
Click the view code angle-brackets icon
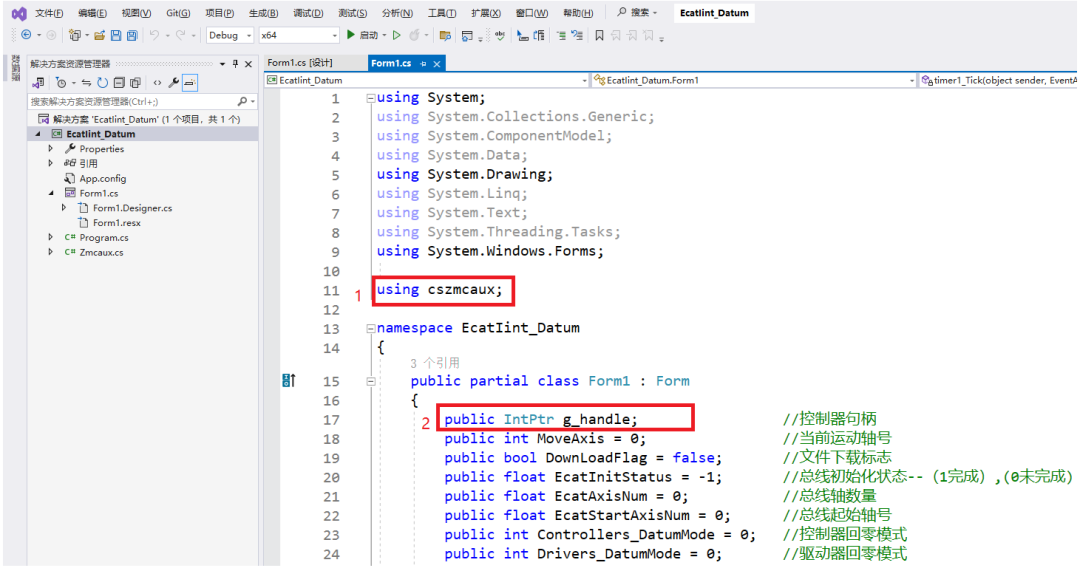pyautogui.click(x=157, y=83)
